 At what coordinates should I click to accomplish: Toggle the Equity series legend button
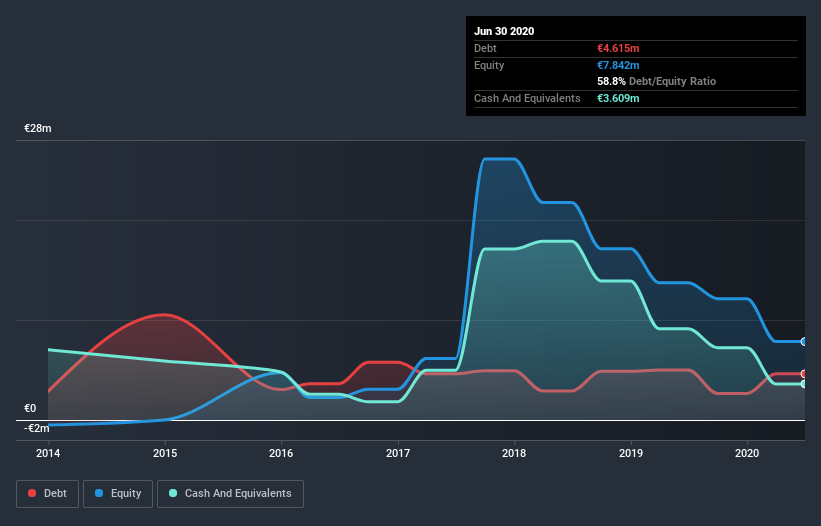[118, 494]
